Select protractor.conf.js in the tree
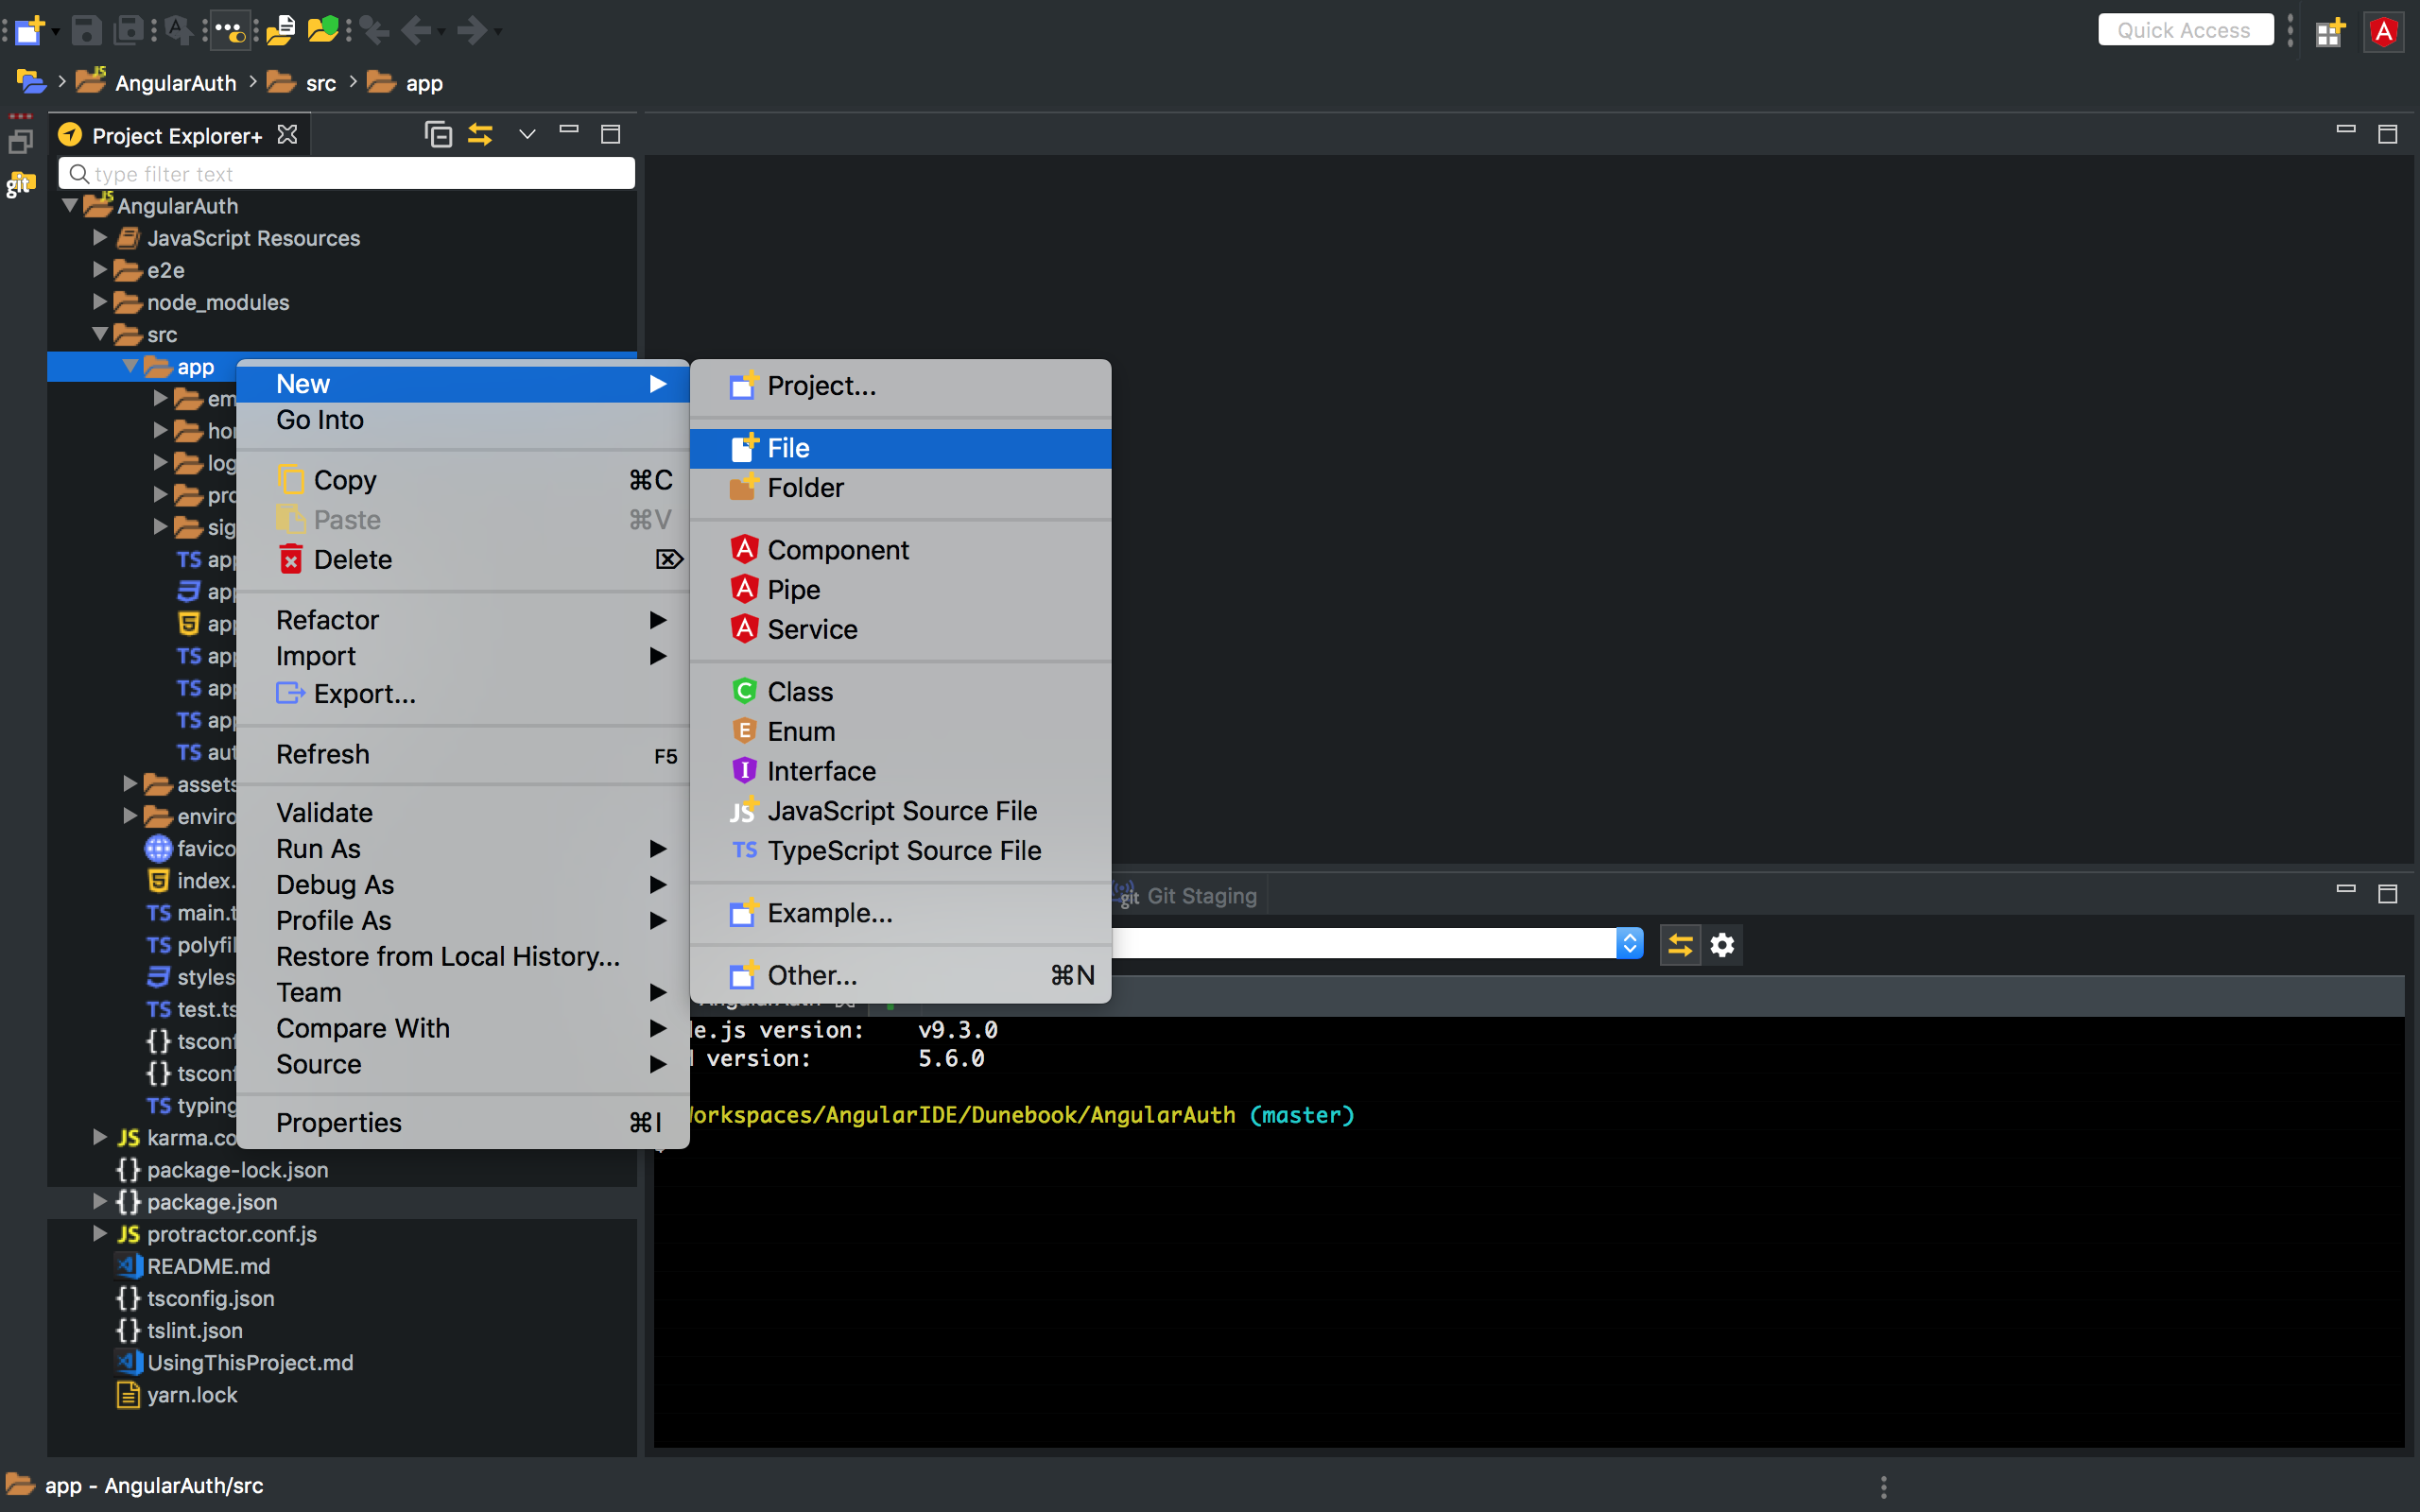Image resolution: width=2420 pixels, height=1512 pixels. pyautogui.click(x=232, y=1234)
